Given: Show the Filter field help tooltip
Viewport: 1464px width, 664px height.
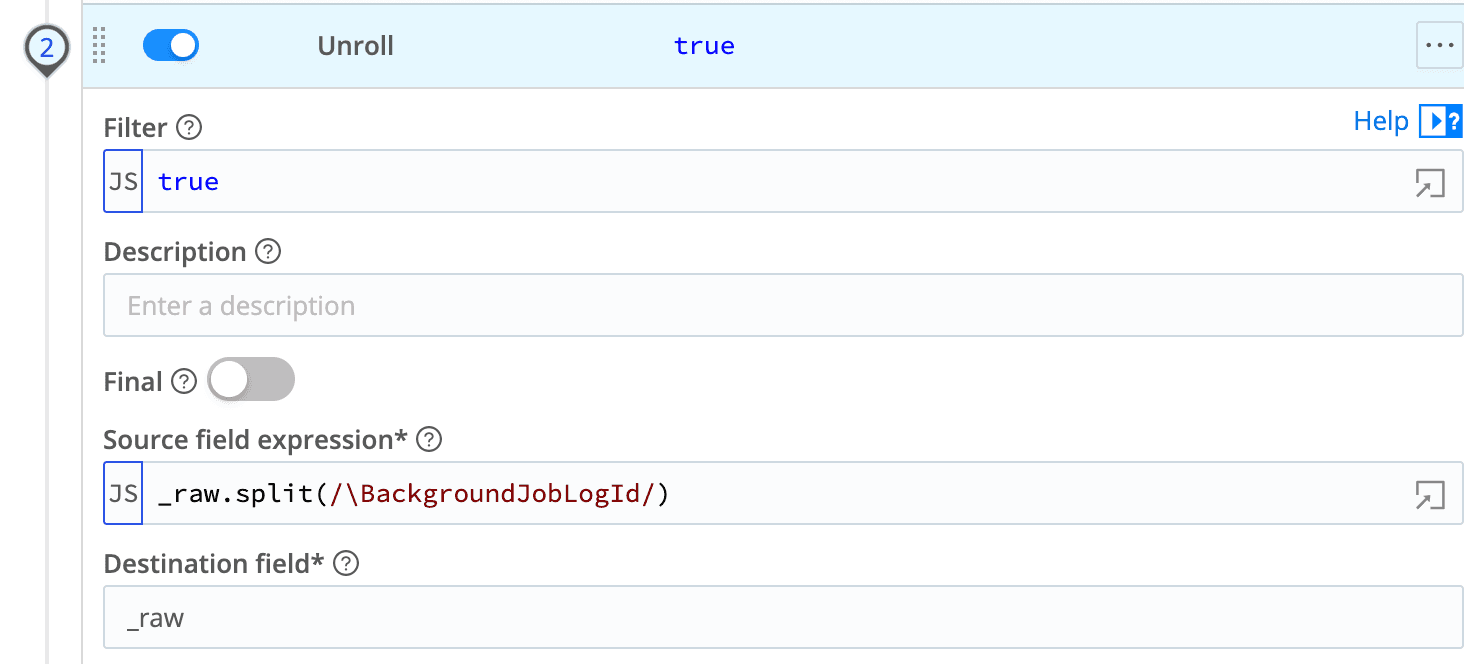Looking at the screenshot, I should [x=189, y=128].
